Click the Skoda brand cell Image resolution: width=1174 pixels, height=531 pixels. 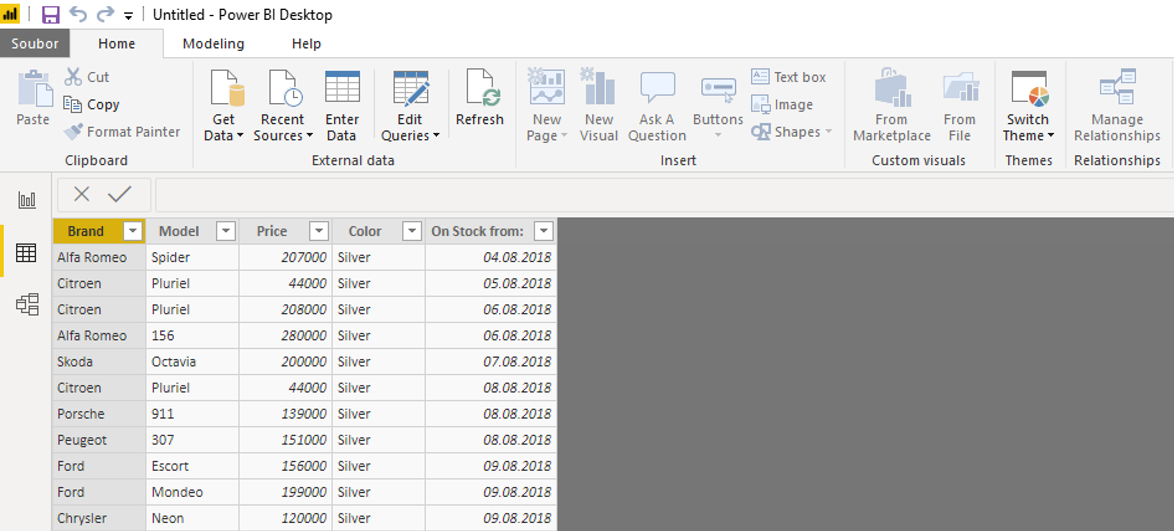pos(100,362)
